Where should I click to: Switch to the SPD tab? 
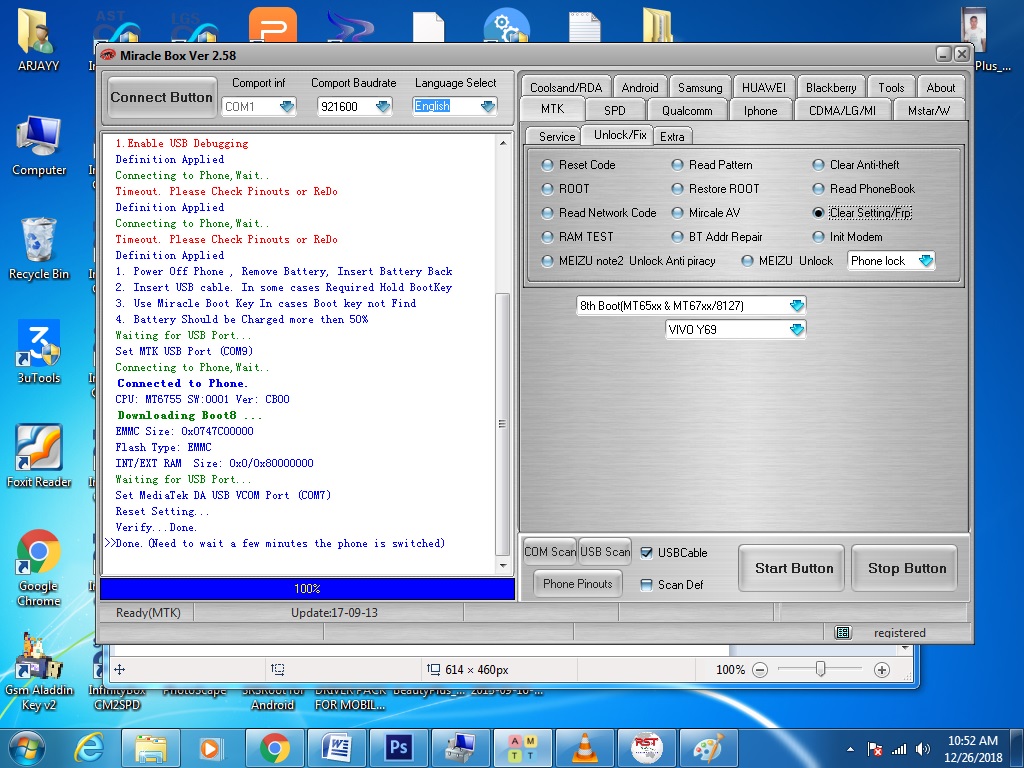pyautogui.click(x=615, y=110)
